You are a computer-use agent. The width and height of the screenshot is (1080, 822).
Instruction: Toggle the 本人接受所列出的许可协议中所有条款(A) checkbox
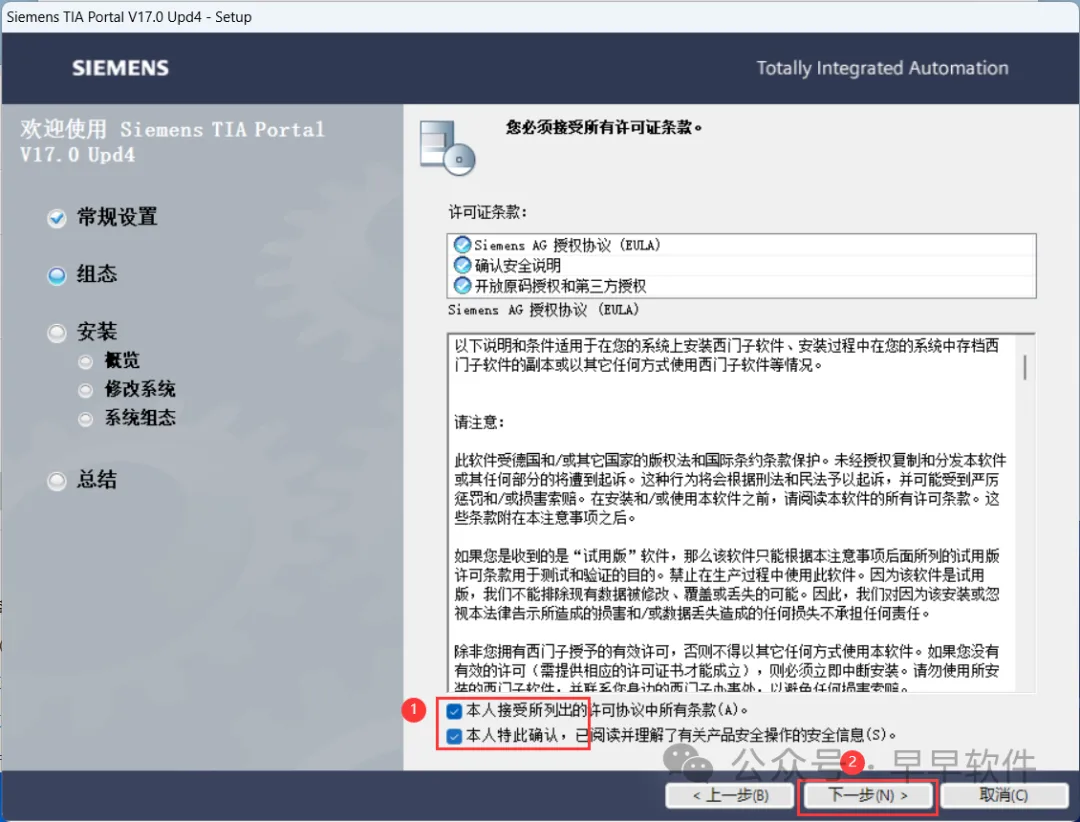(x=454, y=710)
